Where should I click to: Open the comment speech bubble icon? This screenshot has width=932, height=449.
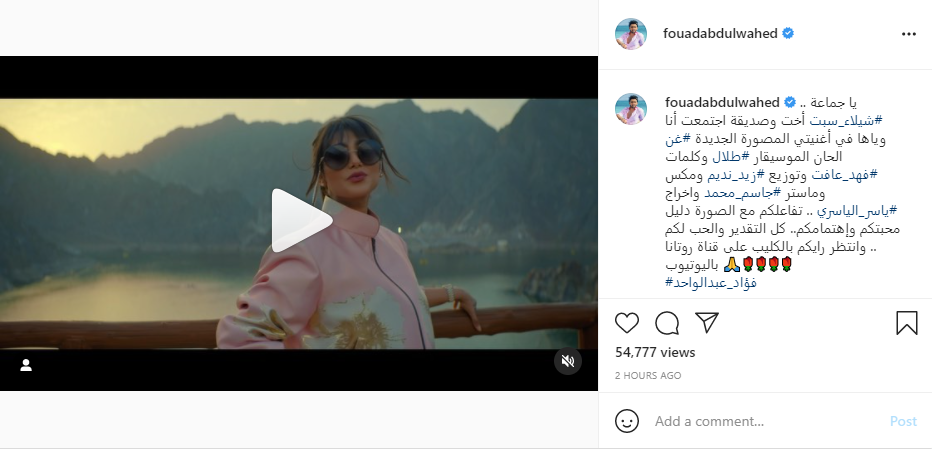(667, 323)
